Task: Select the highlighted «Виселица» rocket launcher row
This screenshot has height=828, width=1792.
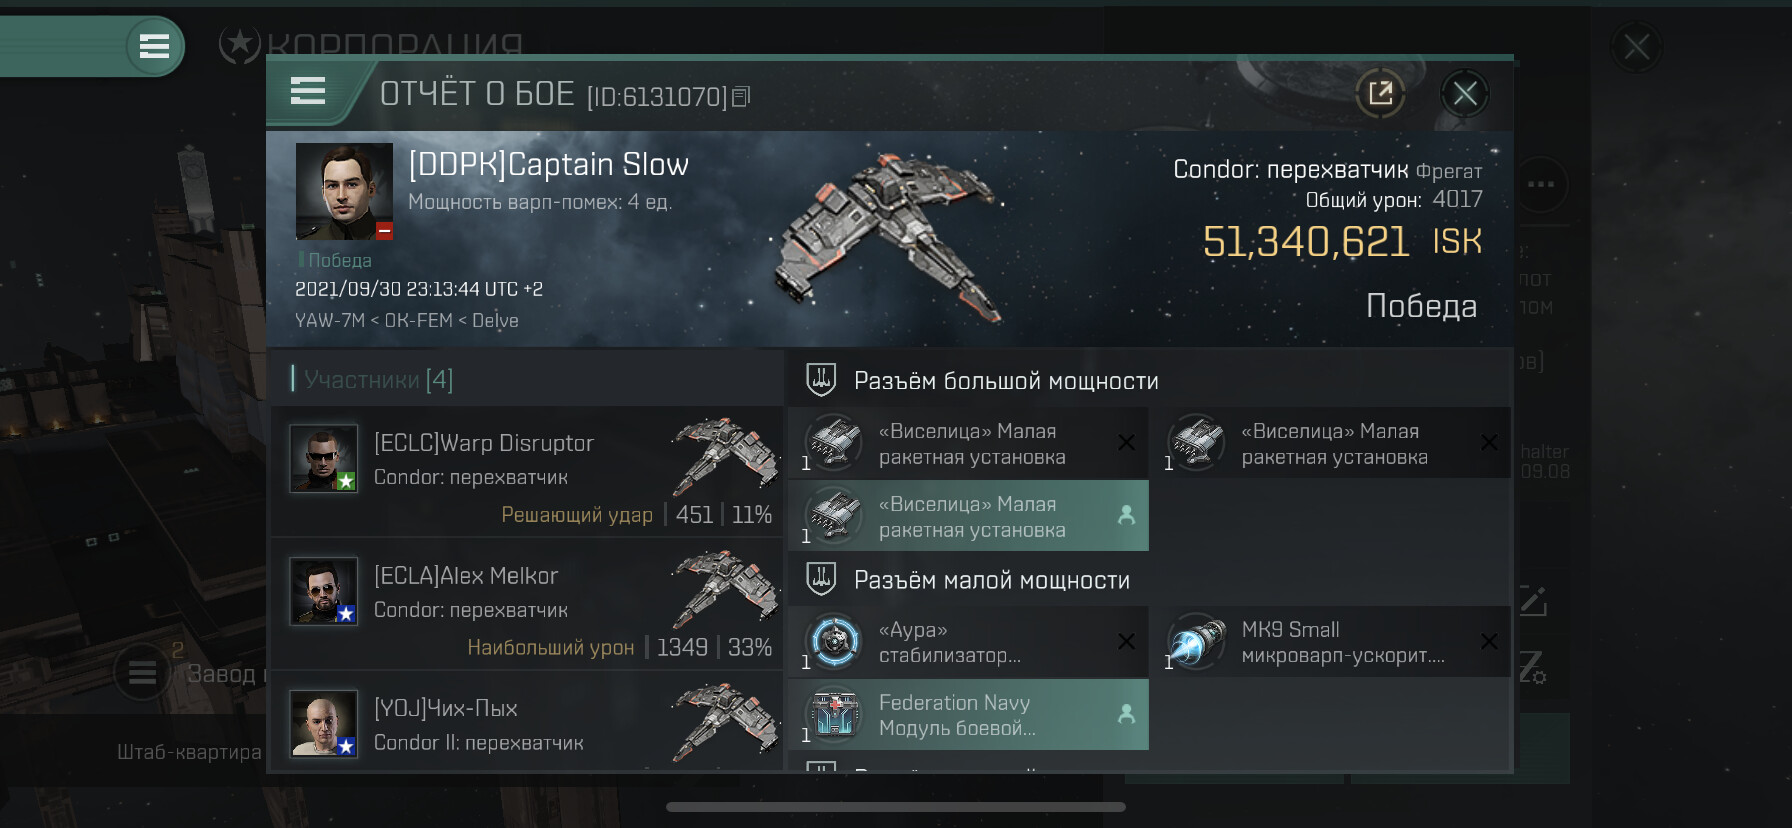Action: (x=968, y=516)
